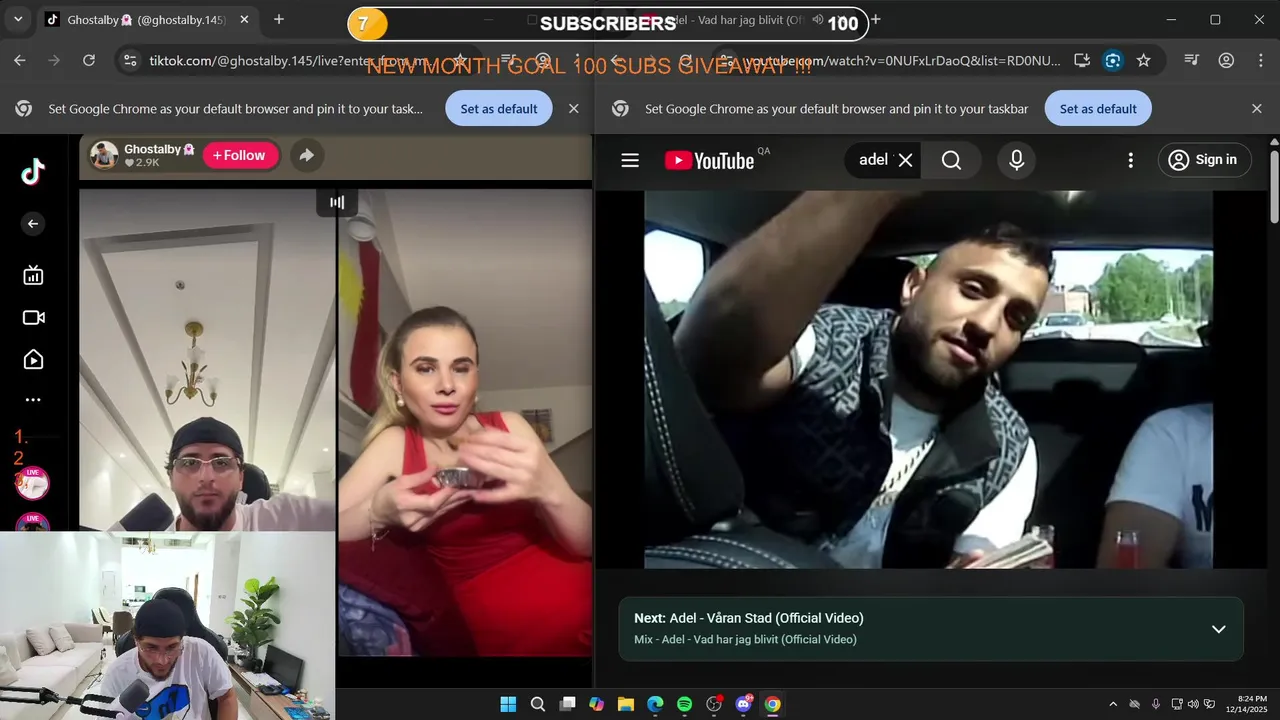The width and height of the screenshot is (1280, 720).
Task: Open tab search dropdown in TikTok window
Action: point(18,20)
